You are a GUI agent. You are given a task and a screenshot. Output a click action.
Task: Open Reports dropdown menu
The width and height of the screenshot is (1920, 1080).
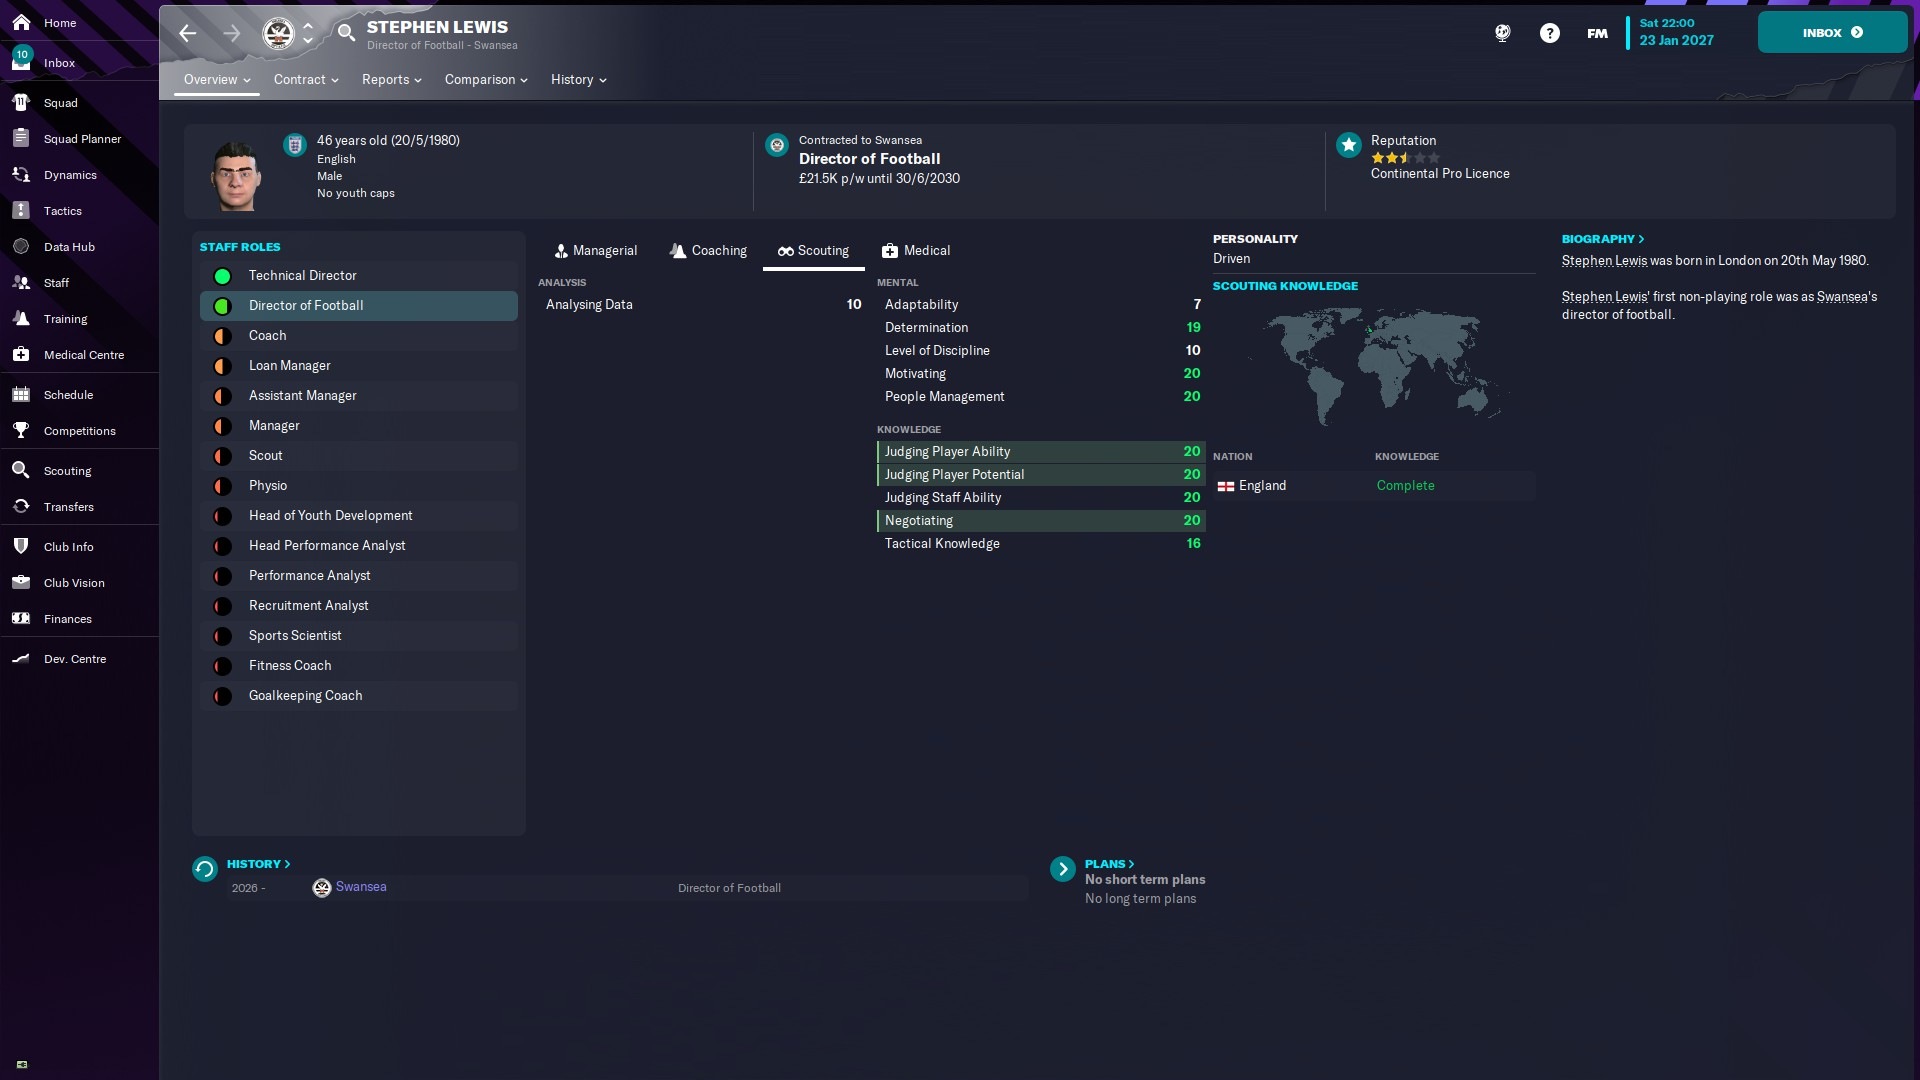point(391,79)
